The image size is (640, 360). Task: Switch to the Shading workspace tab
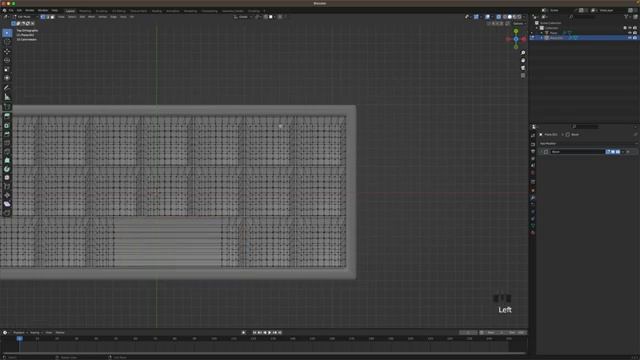[156, 11]
